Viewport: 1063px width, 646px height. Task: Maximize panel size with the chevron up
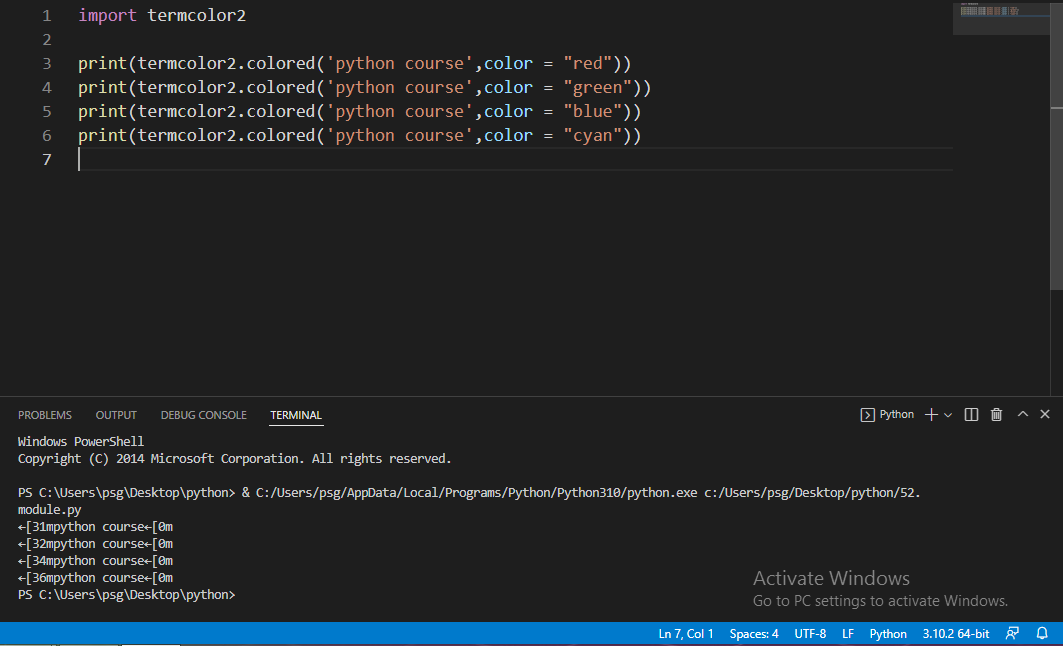(1022, 414)
